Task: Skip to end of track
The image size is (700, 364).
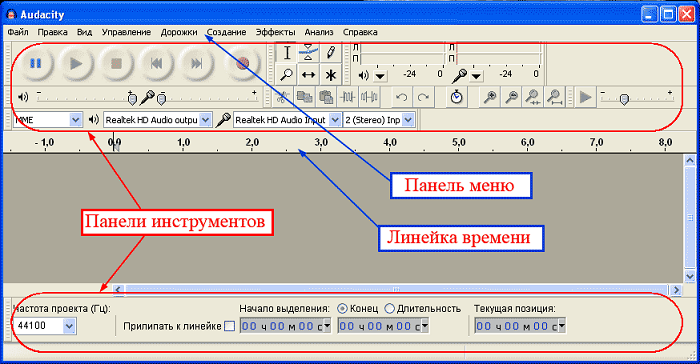Action: click(x=197, y=63)
